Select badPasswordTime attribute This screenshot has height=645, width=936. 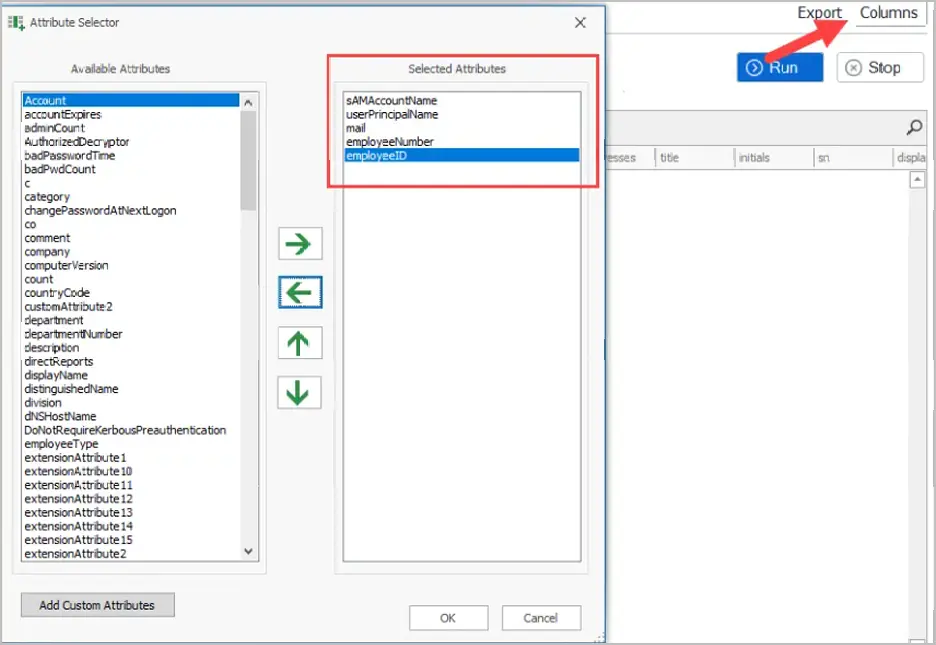[69, 155]
